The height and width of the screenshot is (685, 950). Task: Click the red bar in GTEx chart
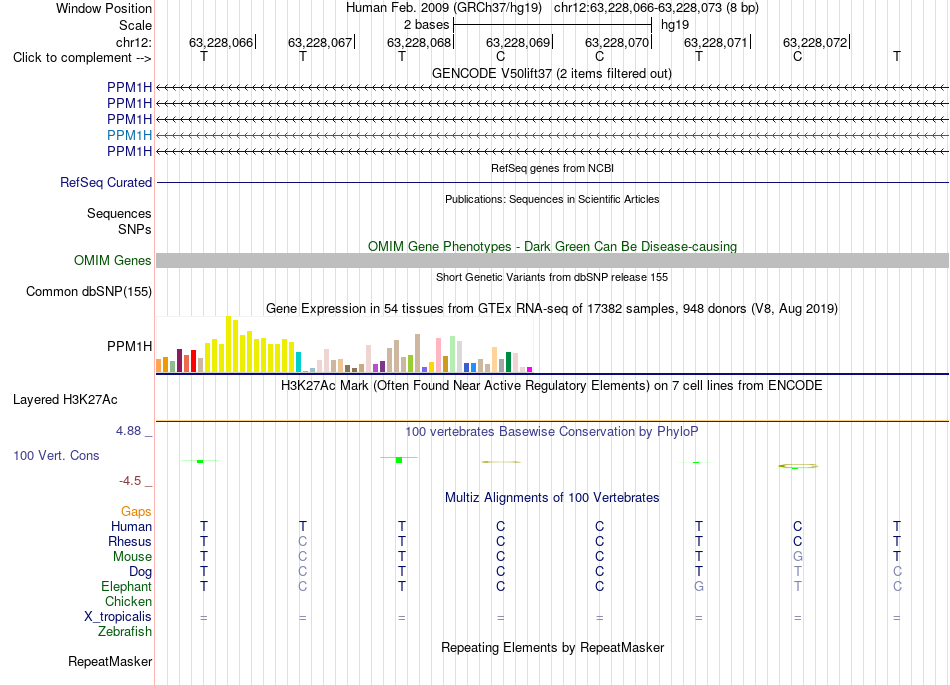coord(193,361)
